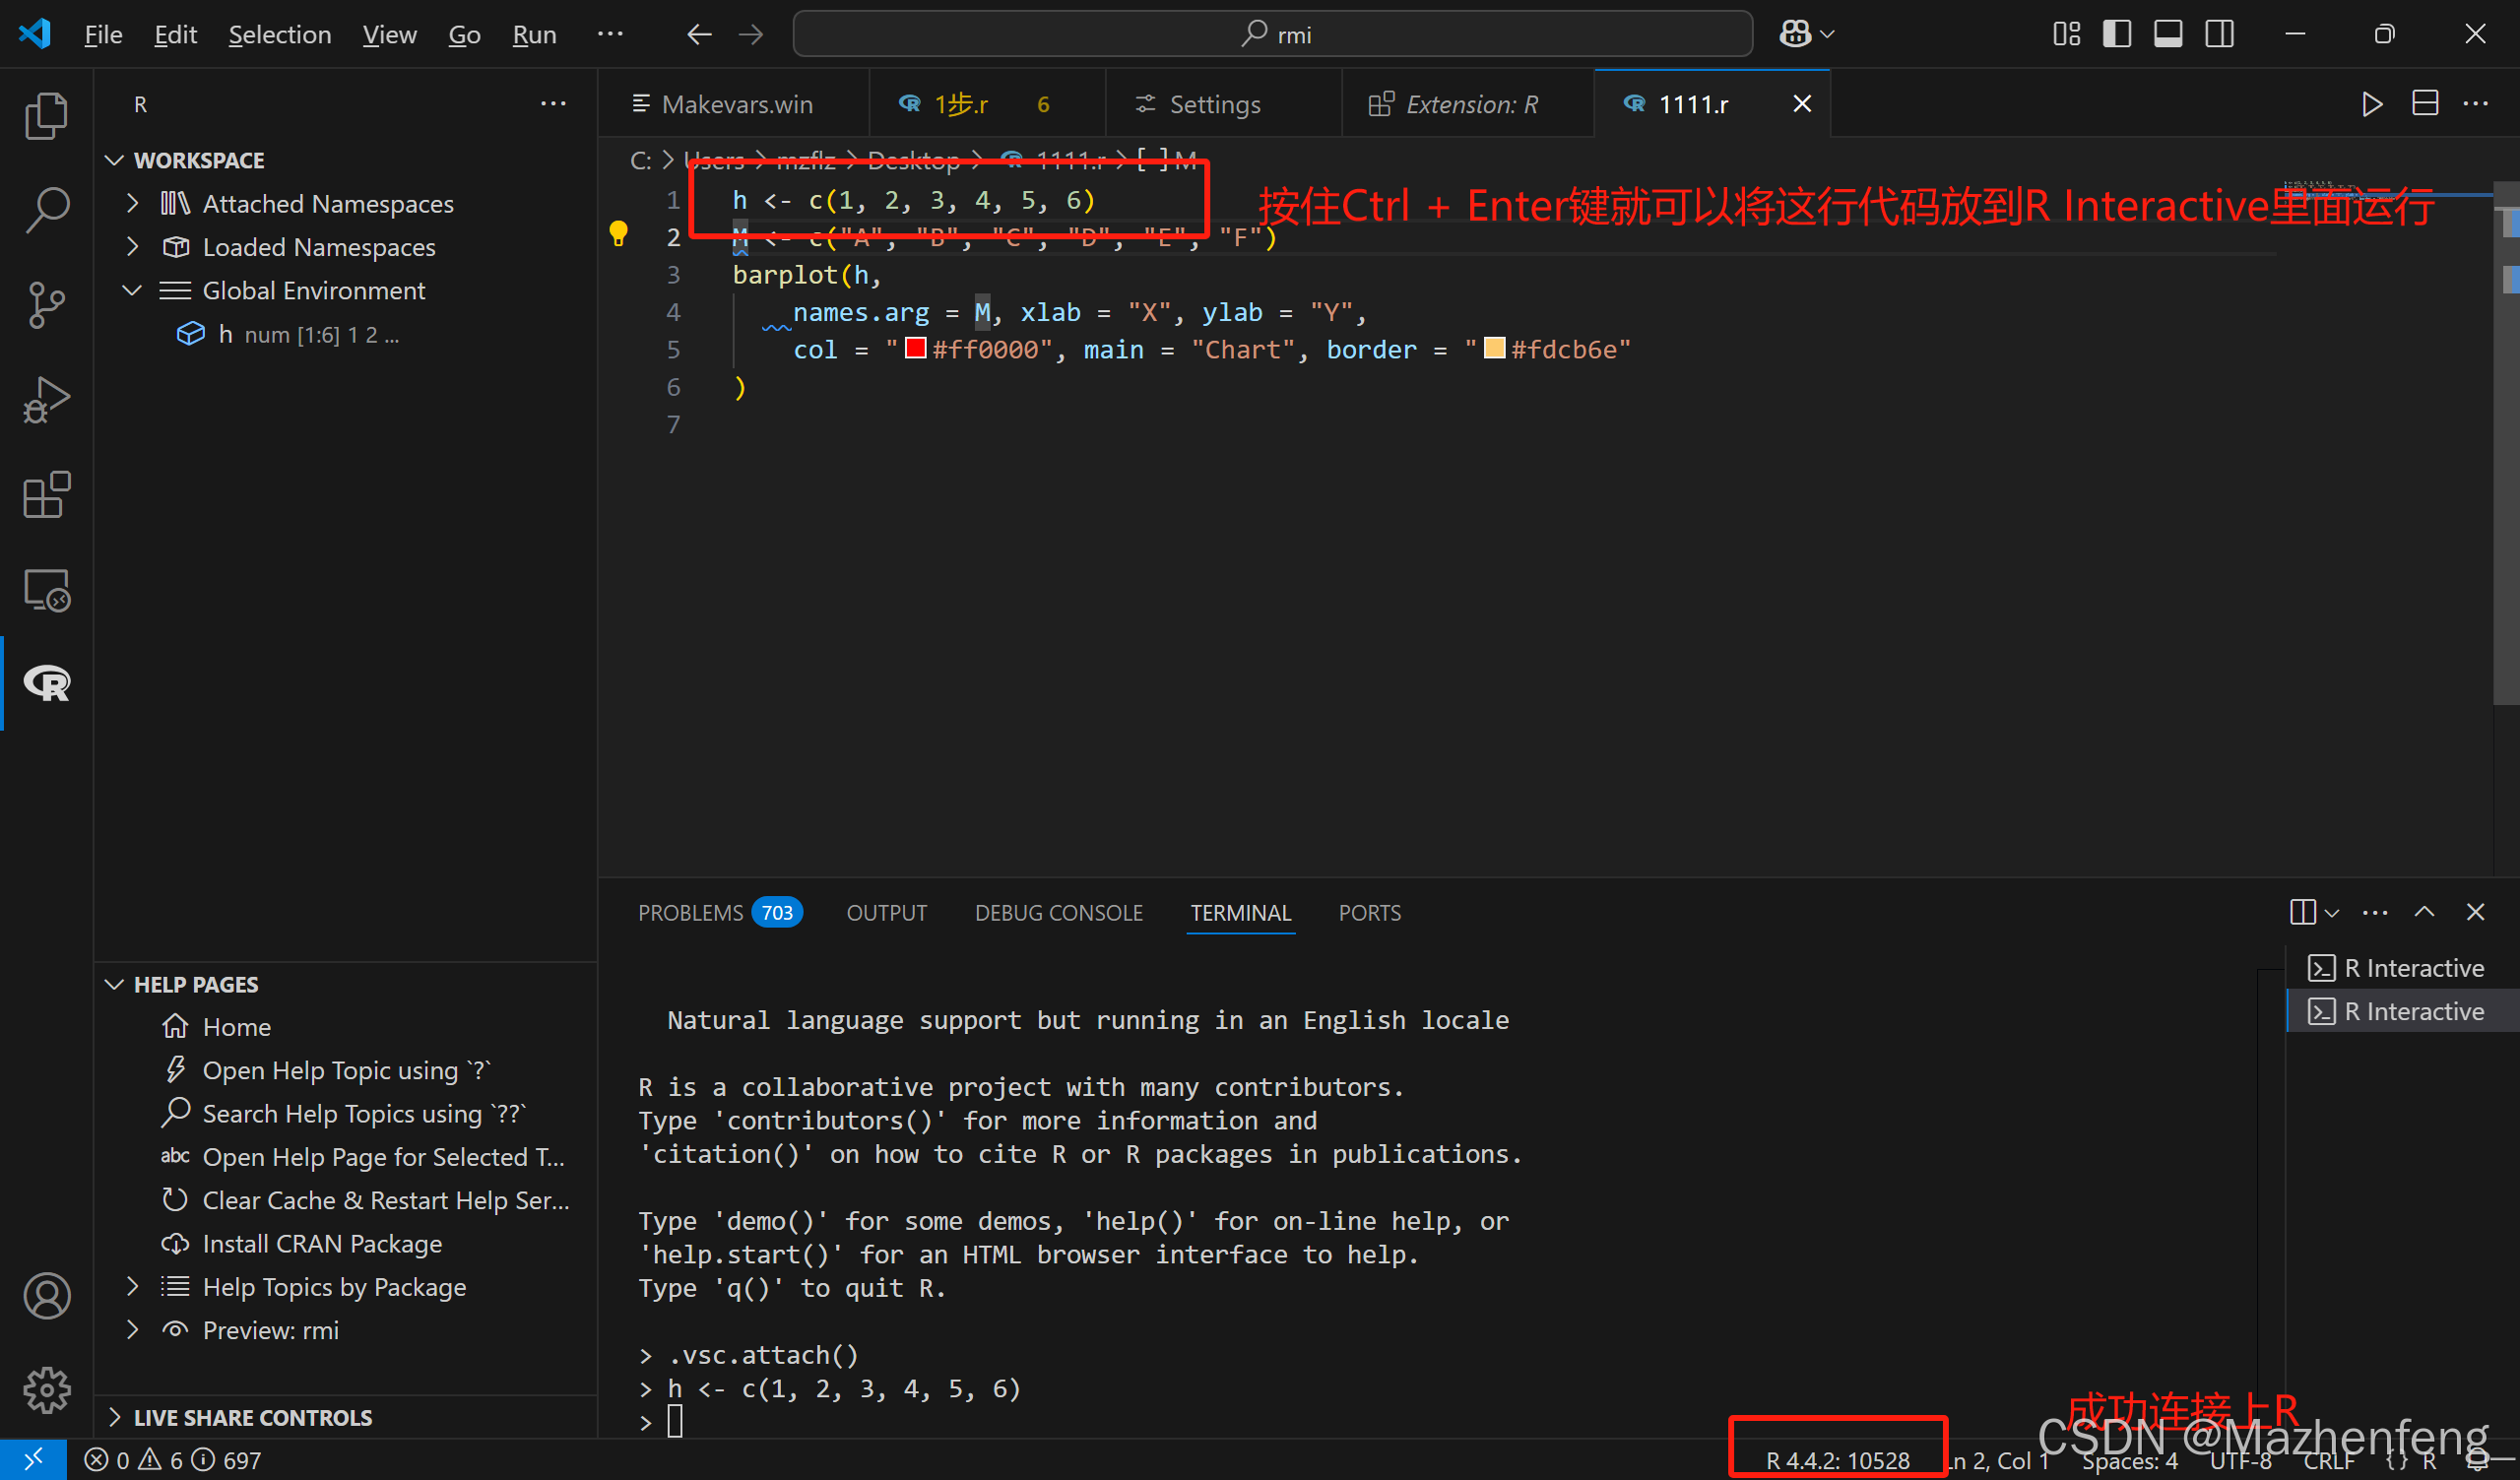The width and height of the screenshot is (2520, 1480).
Task: Run the 1111.r source file with the play button
Action: pyautogui.click(x=2371, y=103)
